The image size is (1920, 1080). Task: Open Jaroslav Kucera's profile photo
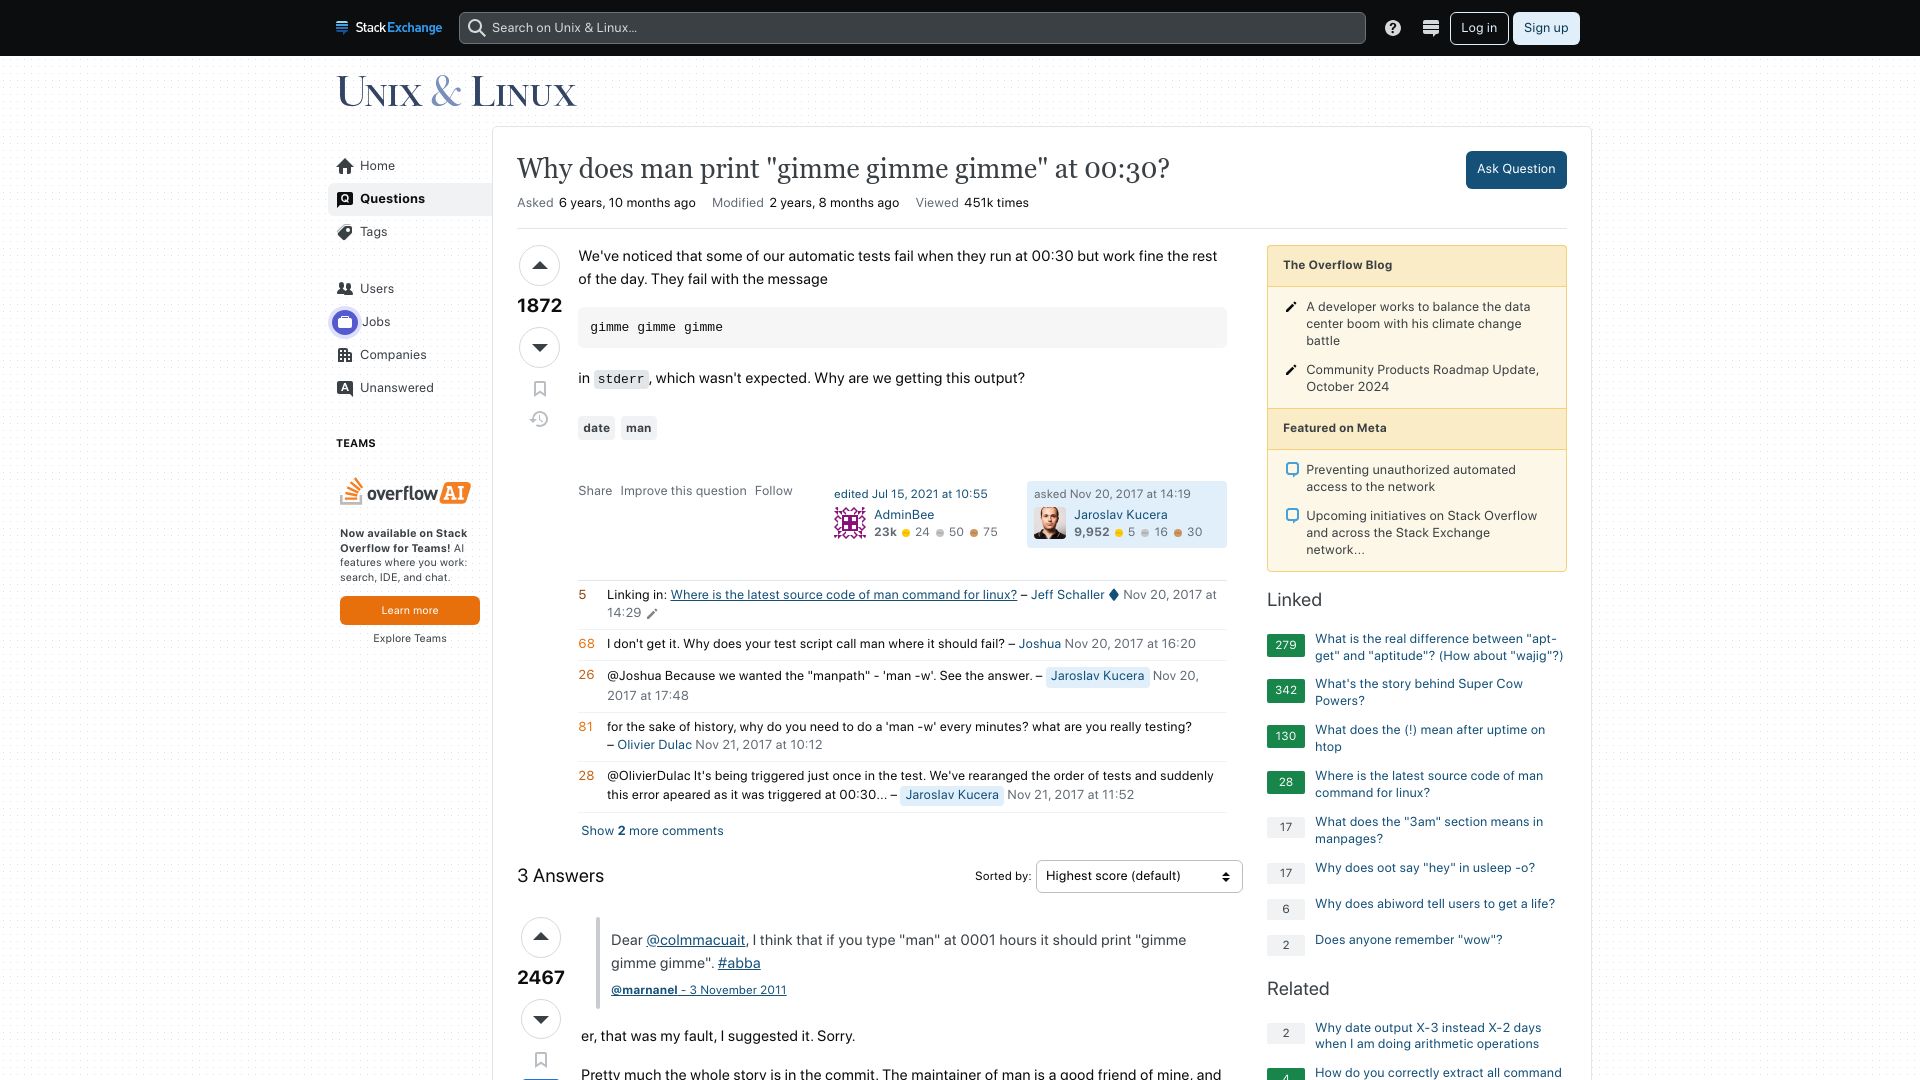[1050, 523]
